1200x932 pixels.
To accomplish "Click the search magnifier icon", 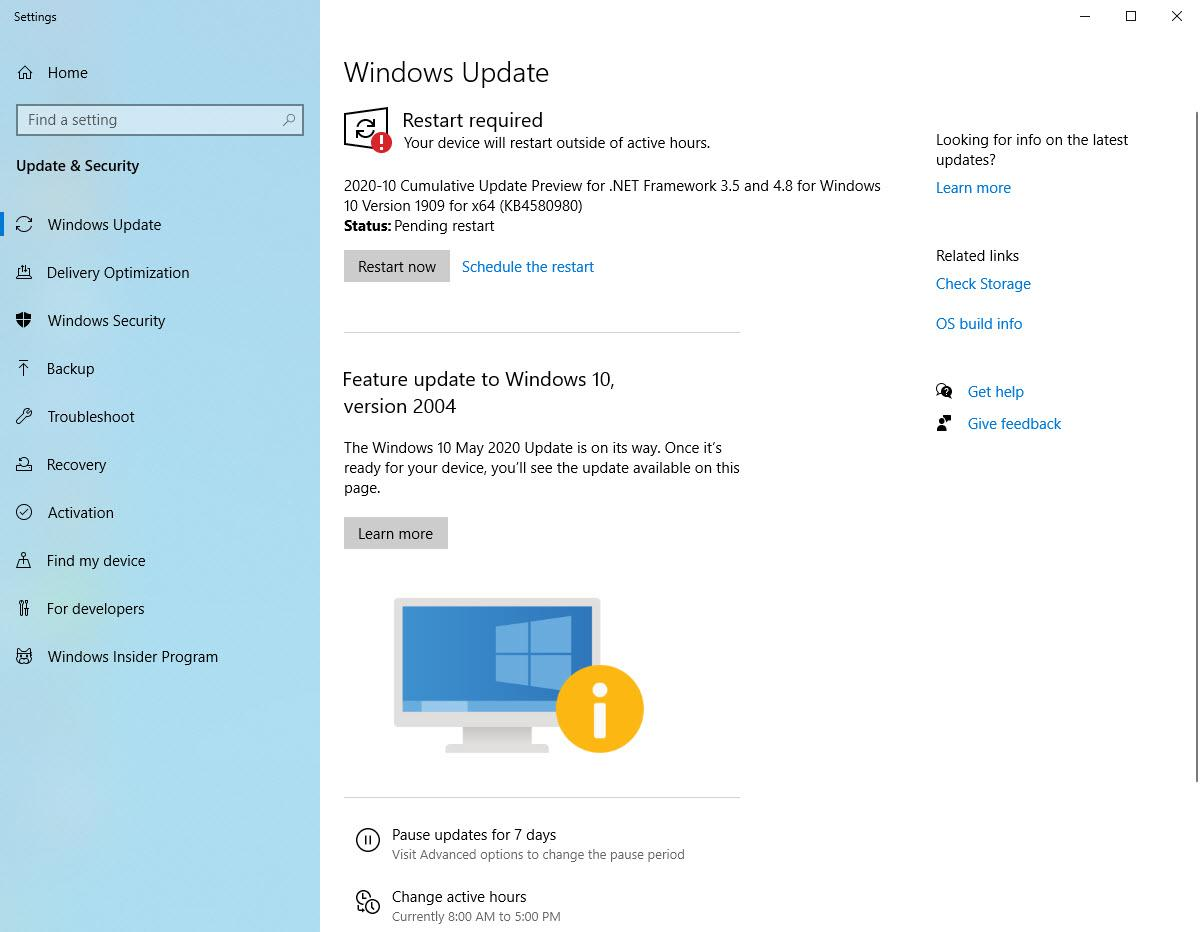I will [x=289, y=120].
